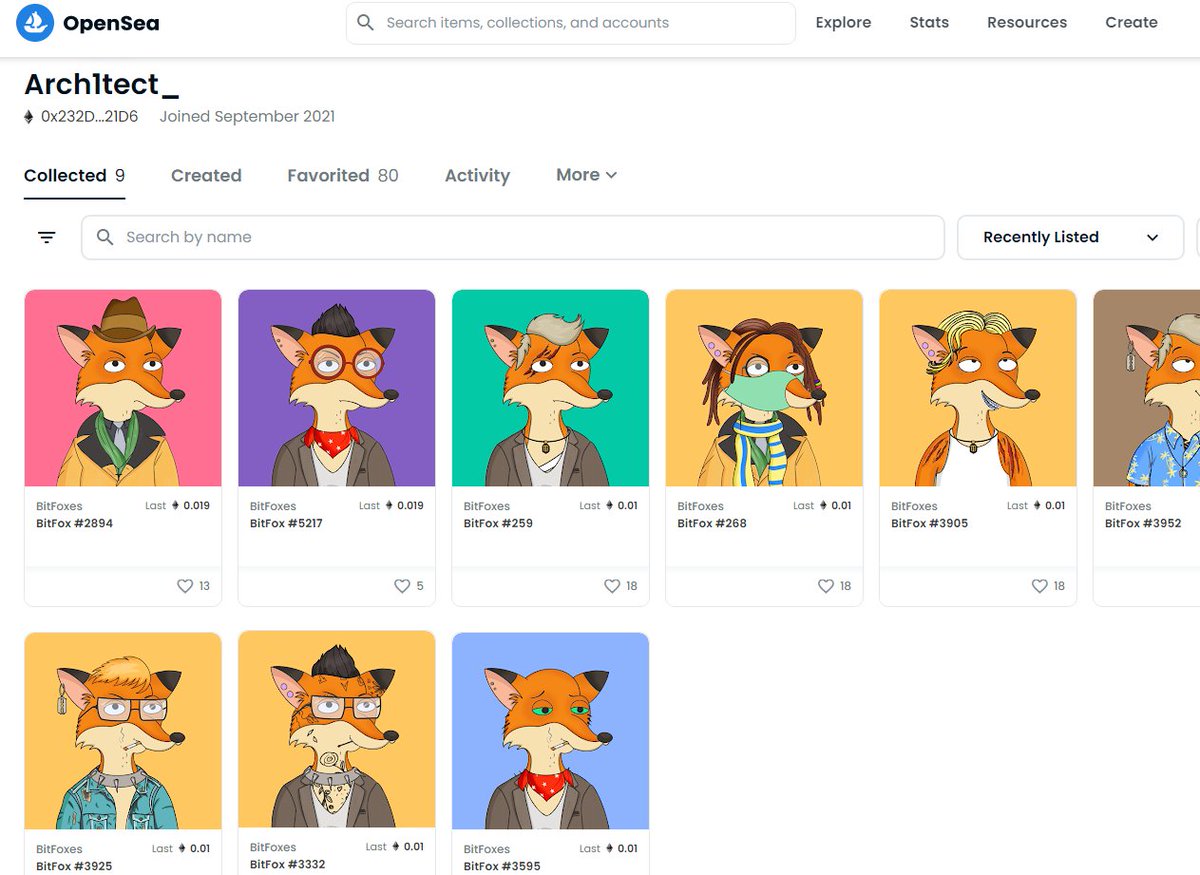The image size is (1200, 875).
Task: Click last price 0.01 on BitFox #259
Action: pos(627,506)
